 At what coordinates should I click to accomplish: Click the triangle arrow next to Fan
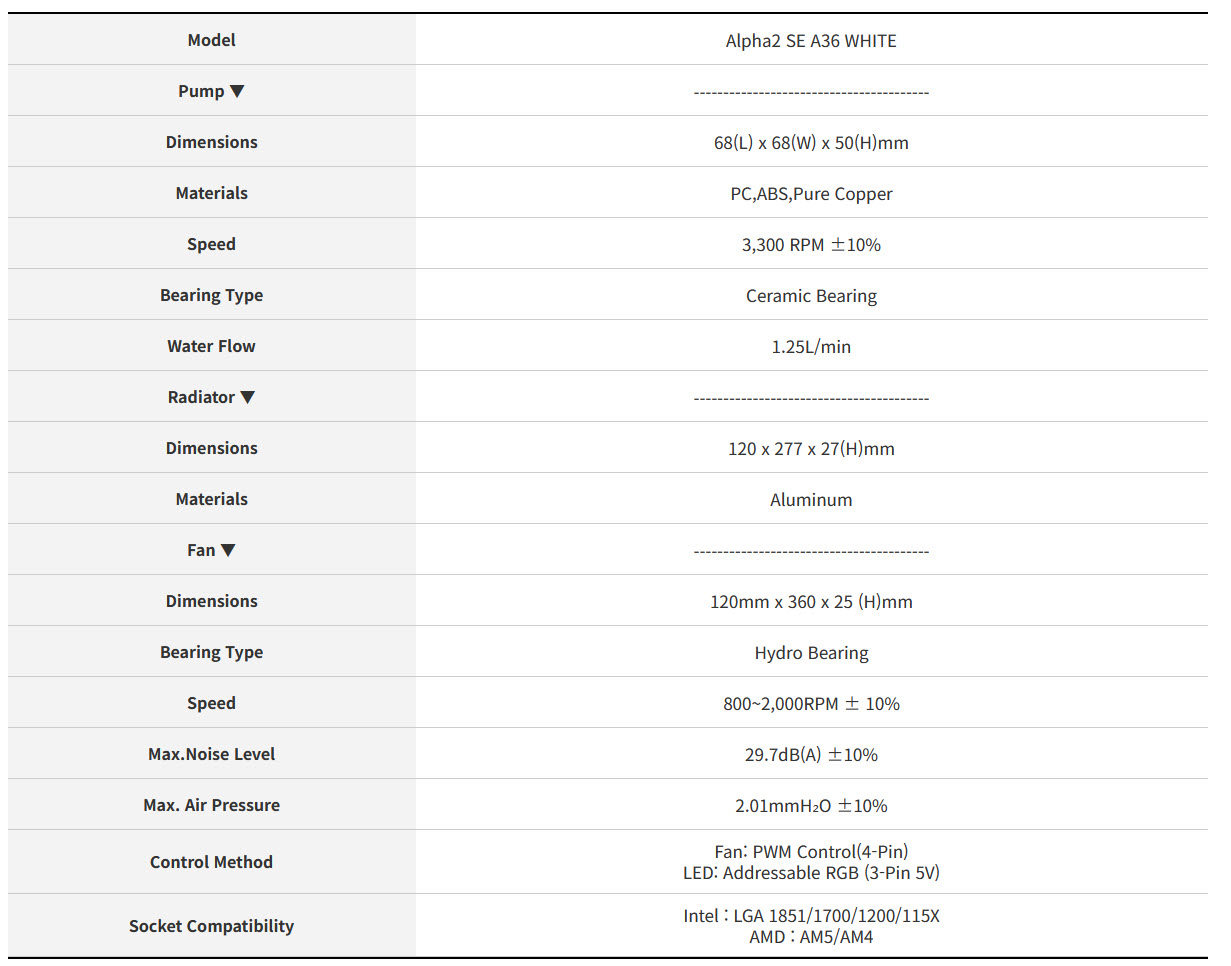point(228,550)
